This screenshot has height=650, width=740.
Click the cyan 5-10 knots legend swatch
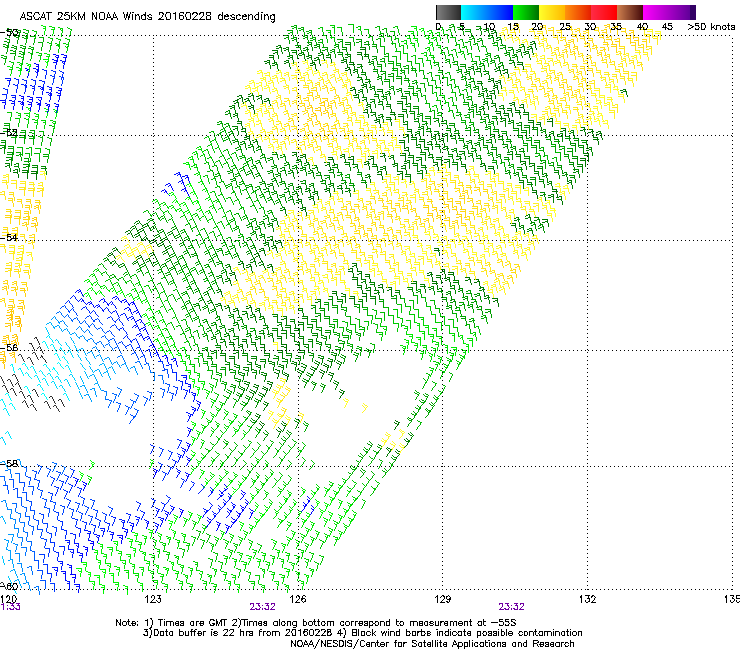click(x=474, y=12)
